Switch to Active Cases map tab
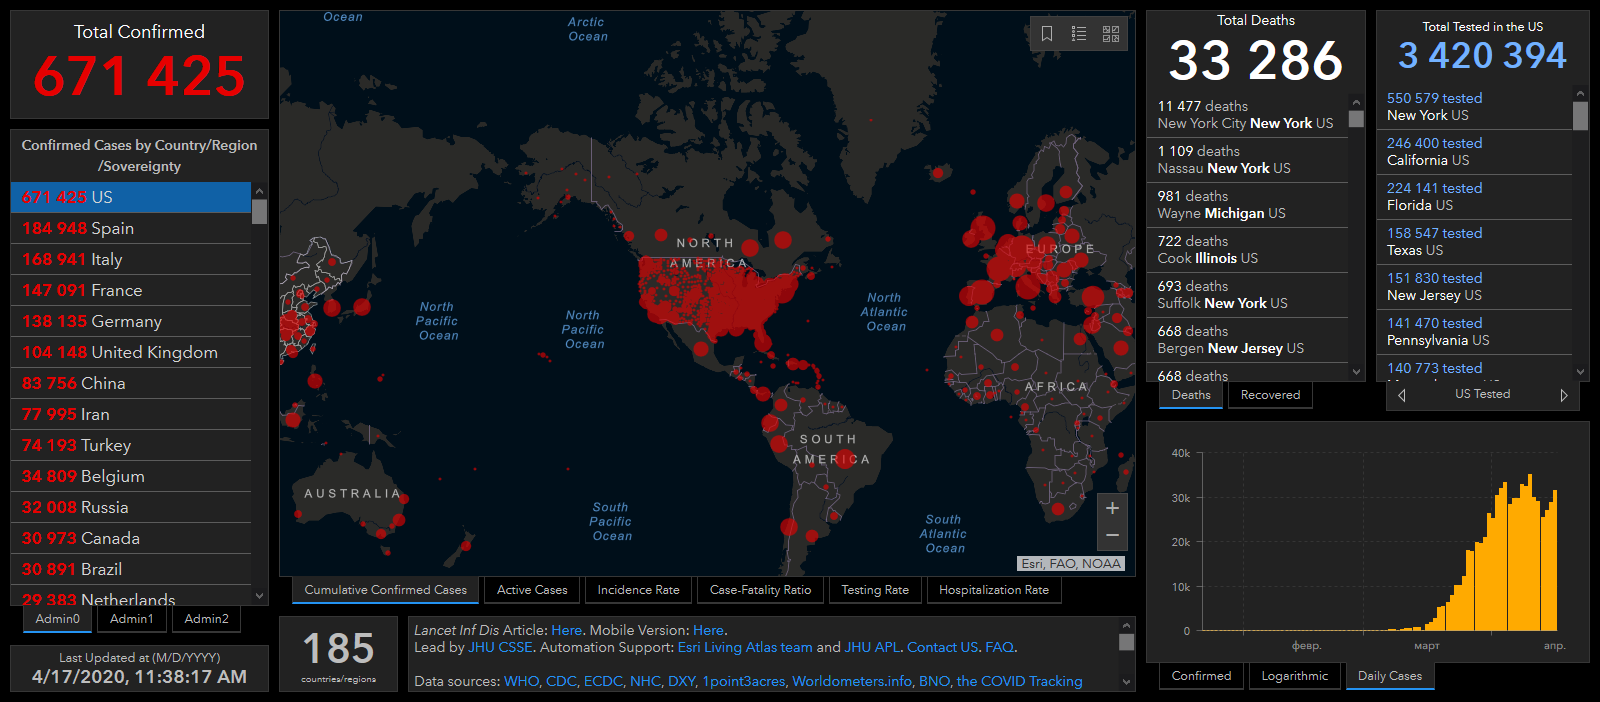Image resolution: width=1600 pixels, height=702 pixels. 532,590
